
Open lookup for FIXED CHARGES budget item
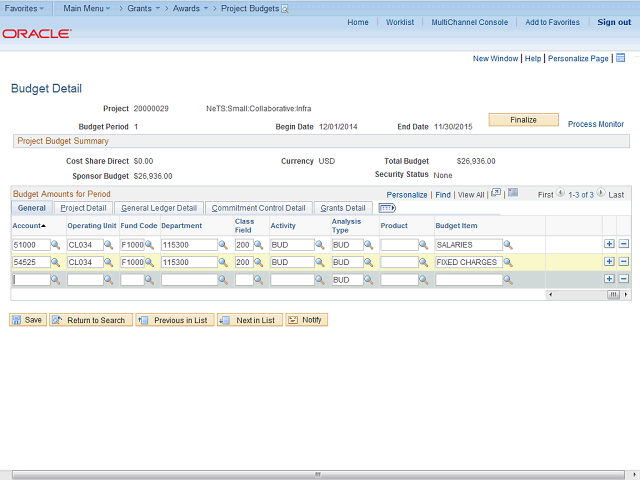point(508,262)
